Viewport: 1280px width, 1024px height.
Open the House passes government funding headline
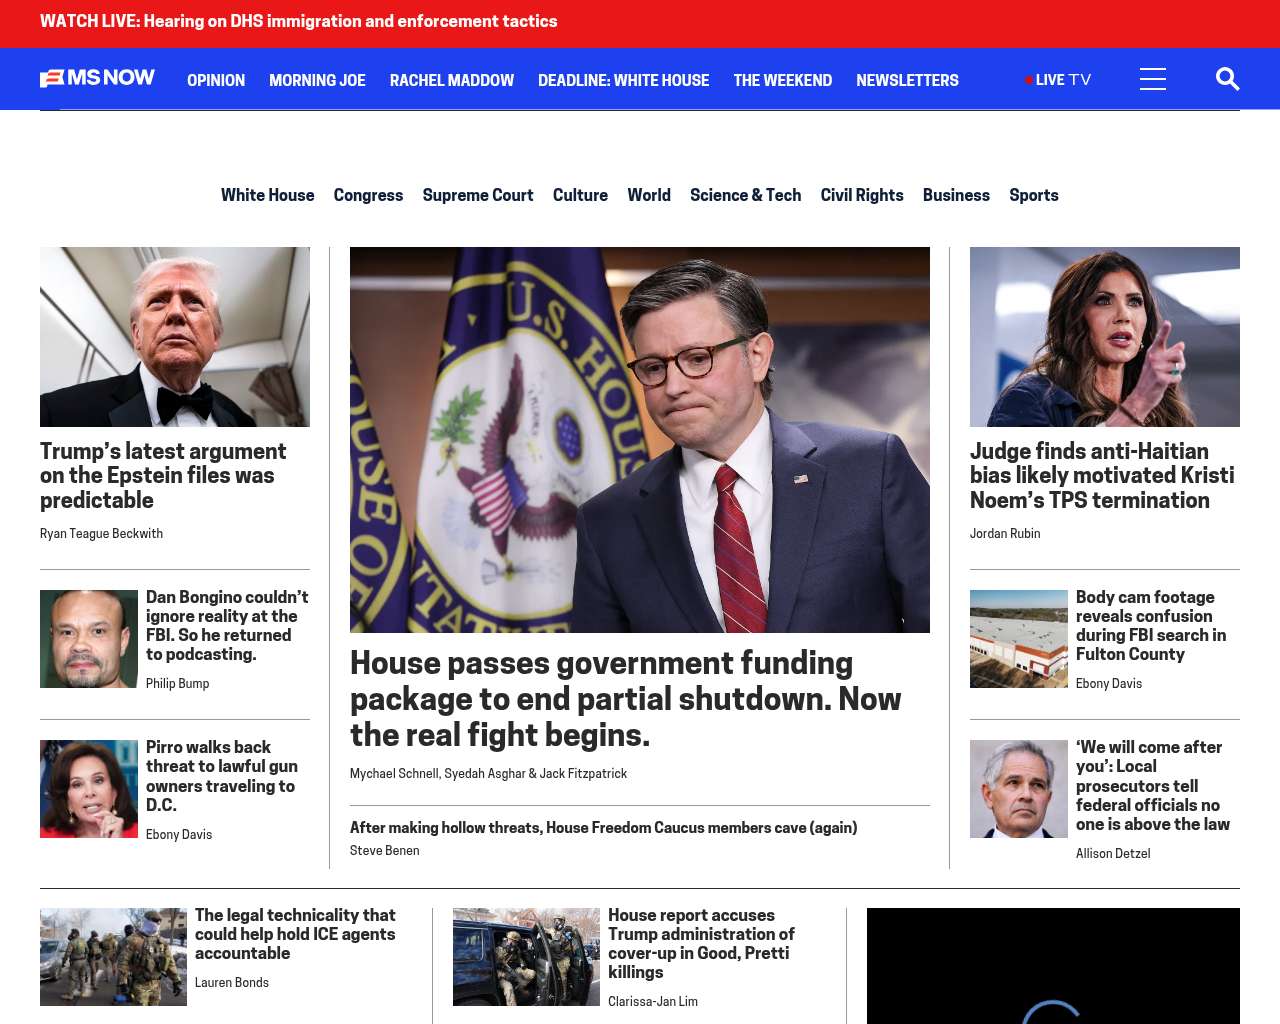point(626,698)
